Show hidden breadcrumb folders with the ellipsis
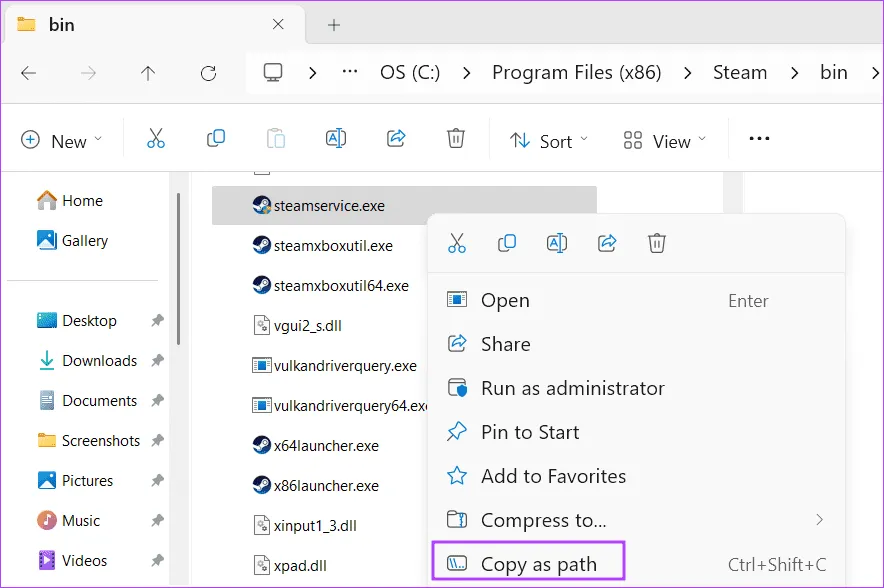This screenshot has width=884, height=588. [x=350, y=72]
